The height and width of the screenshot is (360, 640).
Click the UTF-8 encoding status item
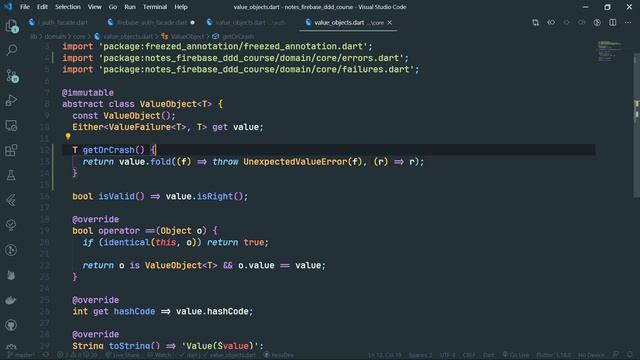coord(447,355)
